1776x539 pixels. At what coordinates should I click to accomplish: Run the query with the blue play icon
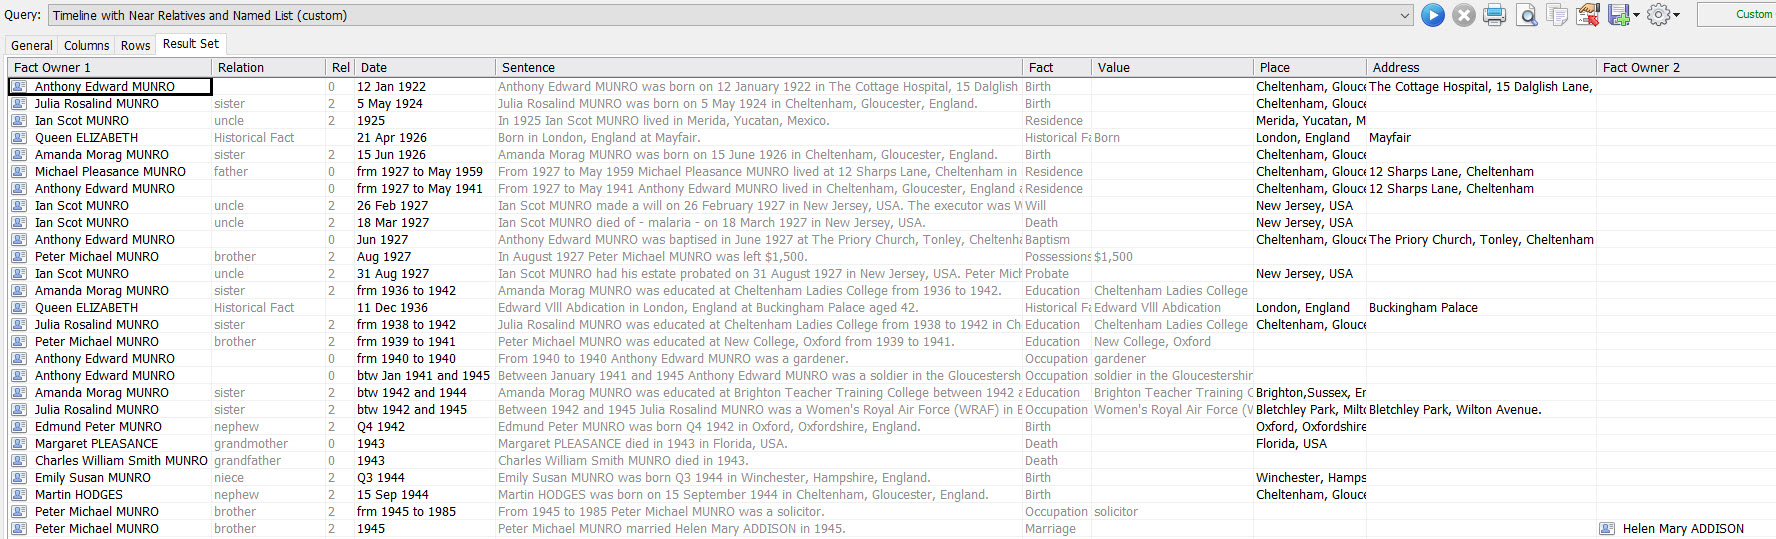coord(1433,15)
